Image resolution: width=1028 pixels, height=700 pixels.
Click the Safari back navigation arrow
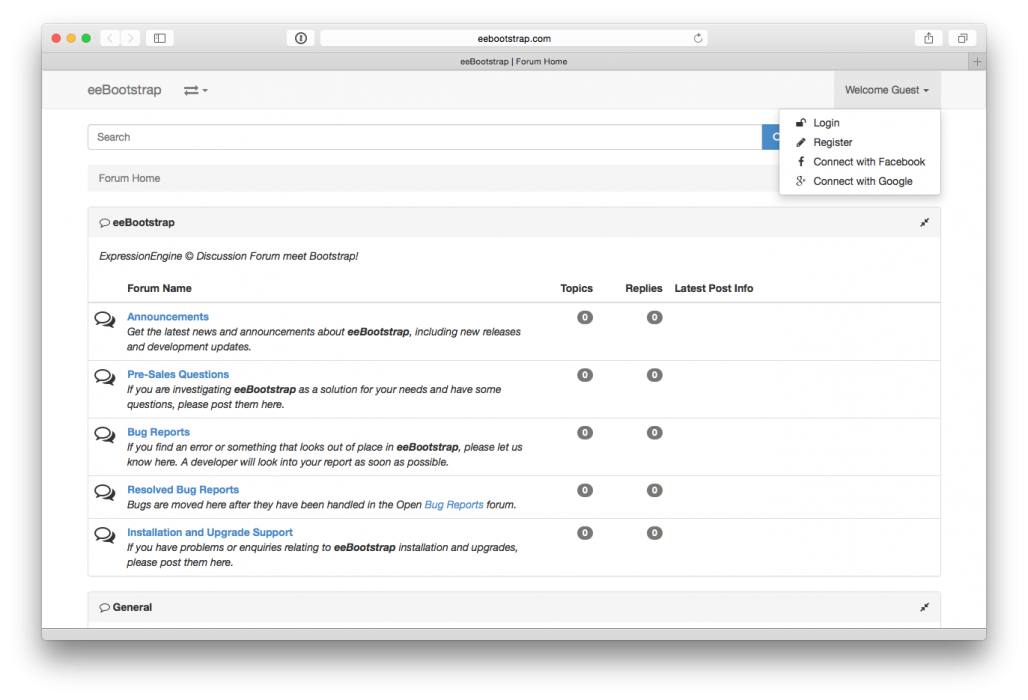pos(110,38)
